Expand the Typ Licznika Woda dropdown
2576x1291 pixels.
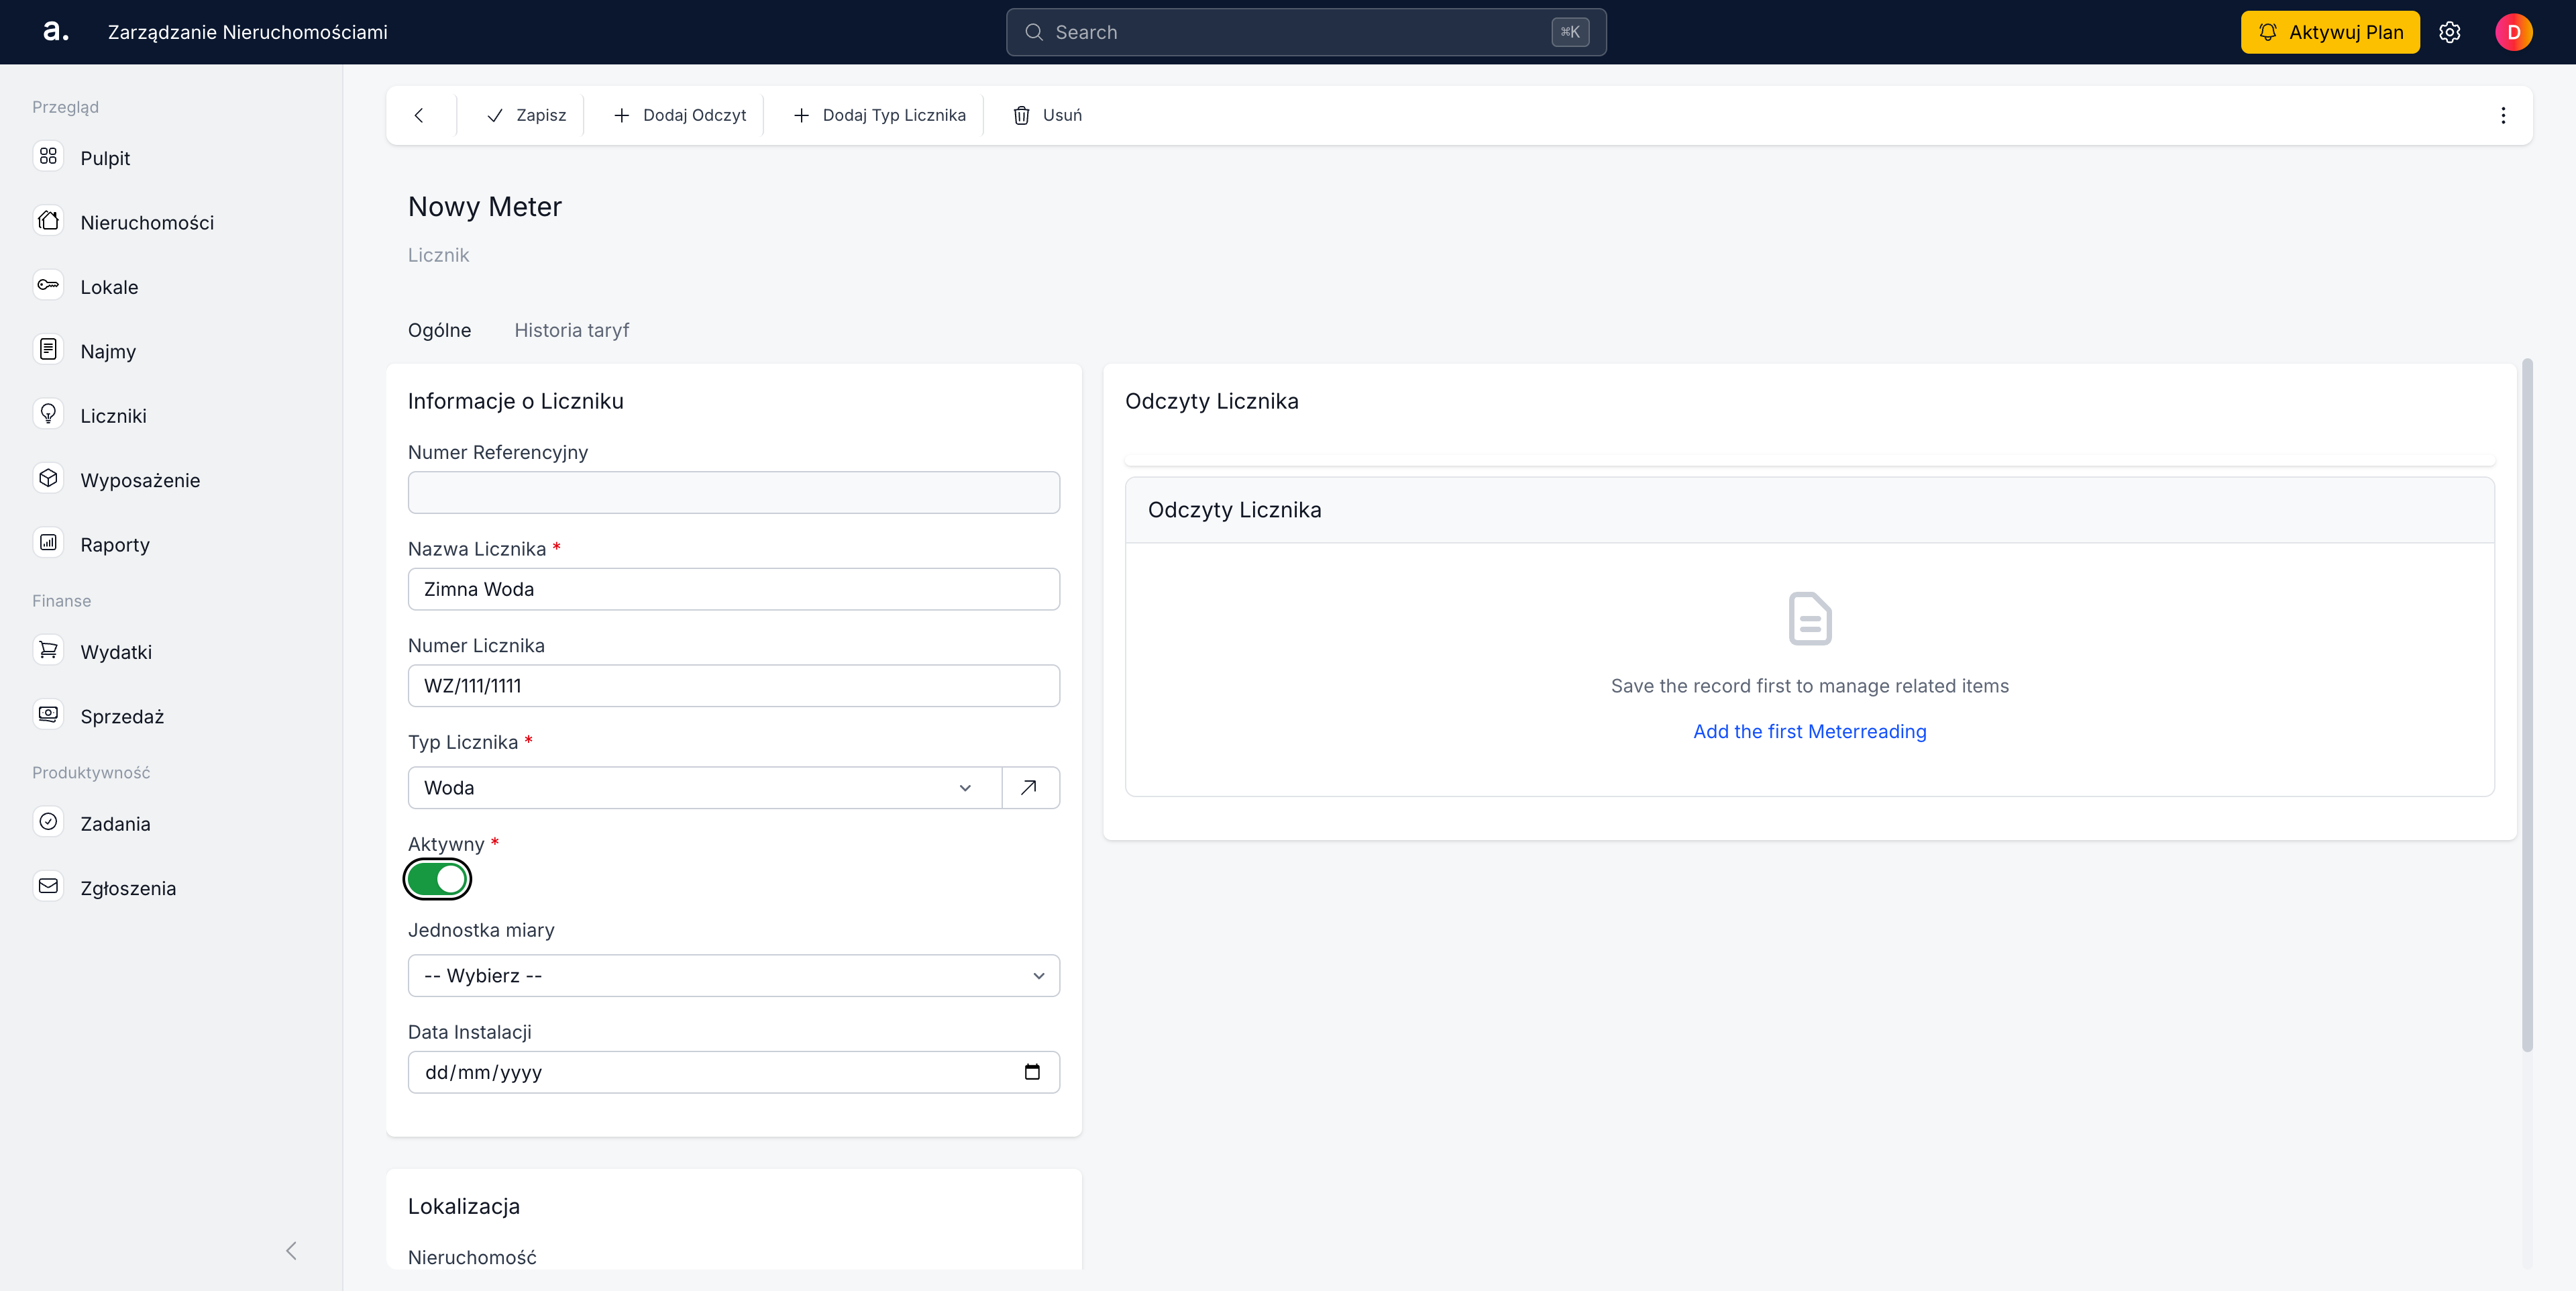pyautogui.click(x=704, y=788)
